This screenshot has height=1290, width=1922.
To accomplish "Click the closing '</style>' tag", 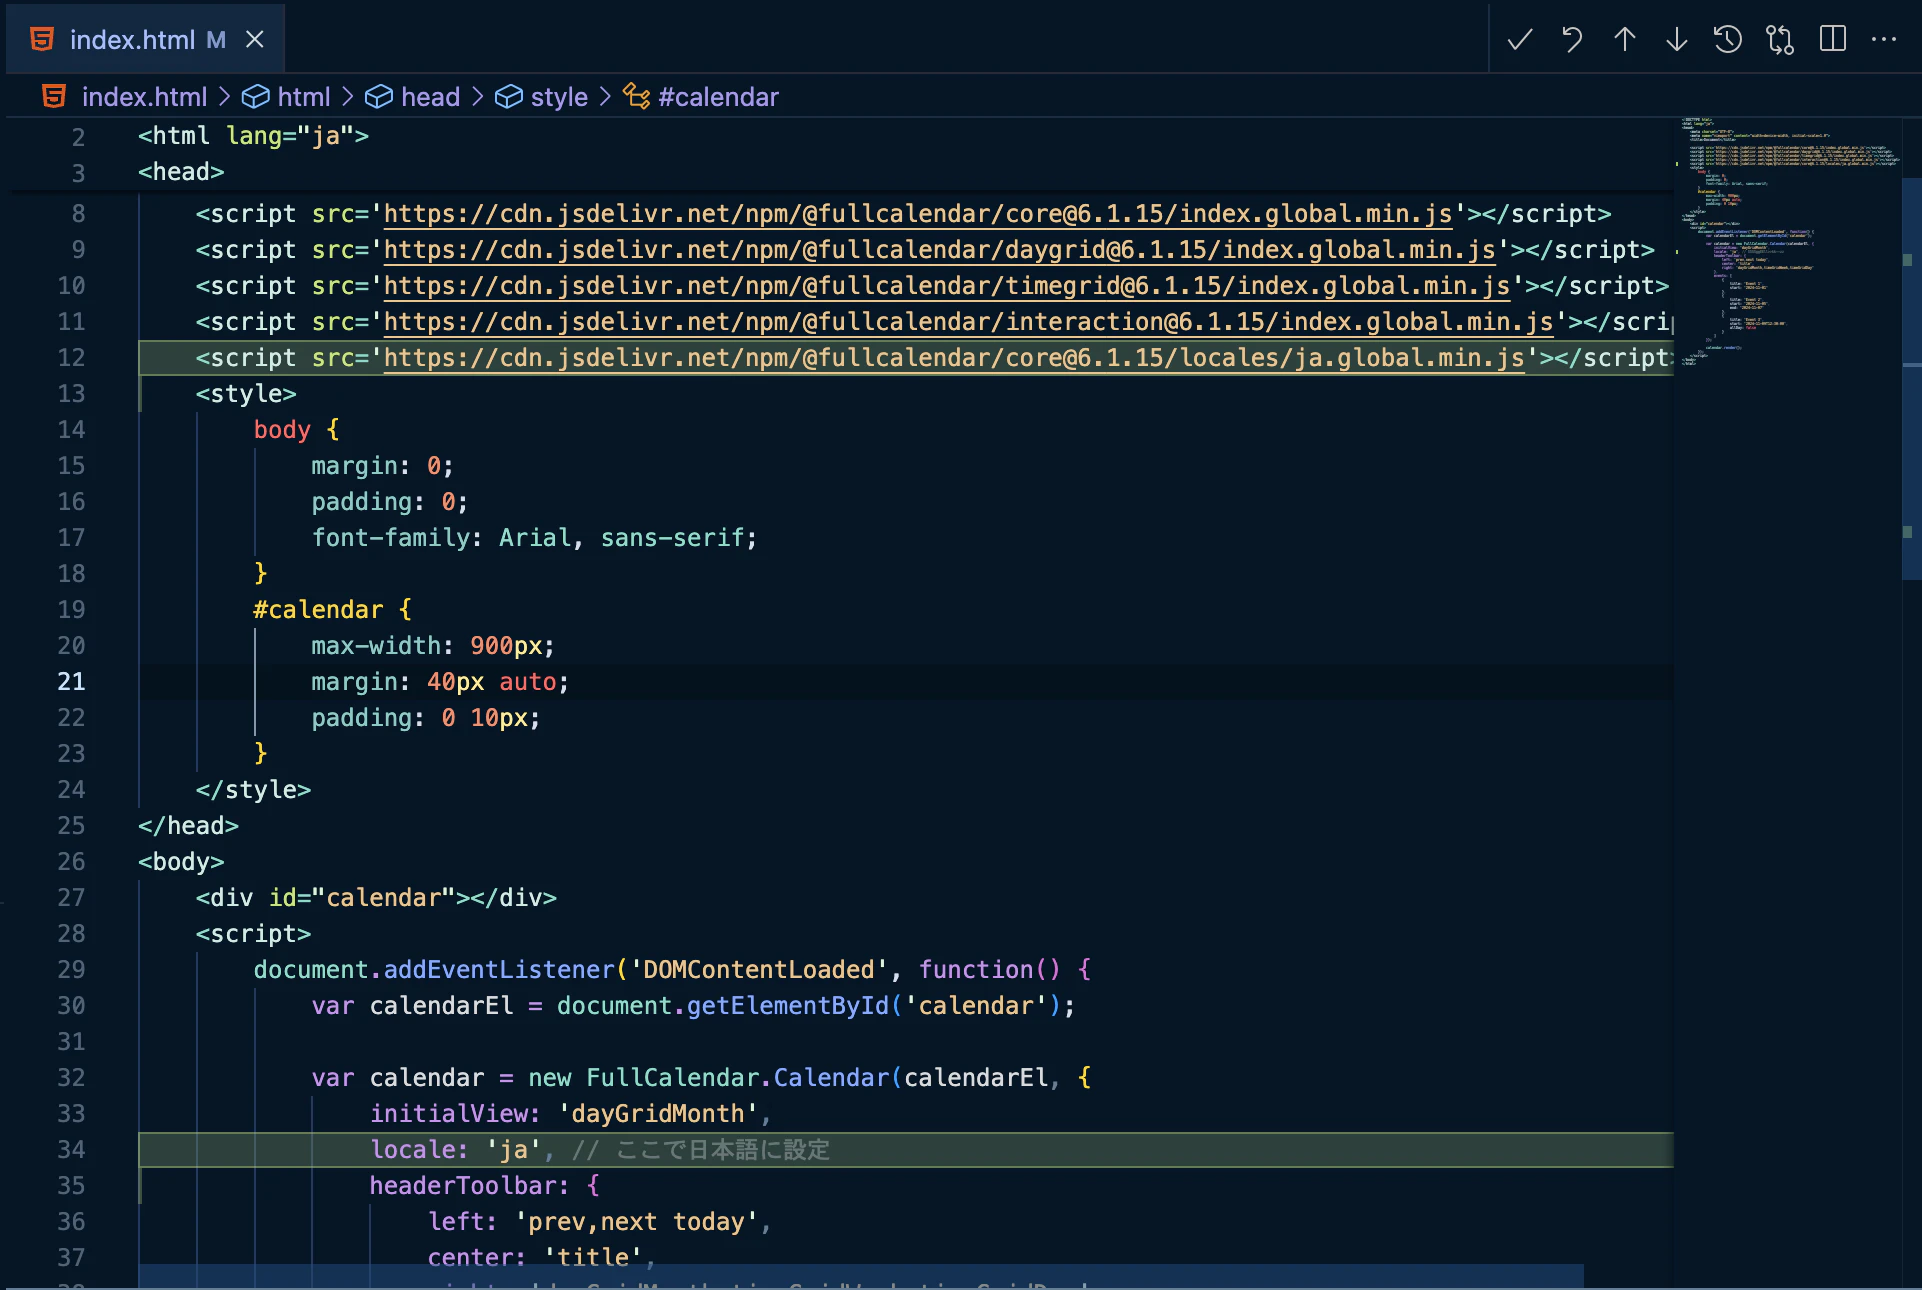I will point(254,790).
